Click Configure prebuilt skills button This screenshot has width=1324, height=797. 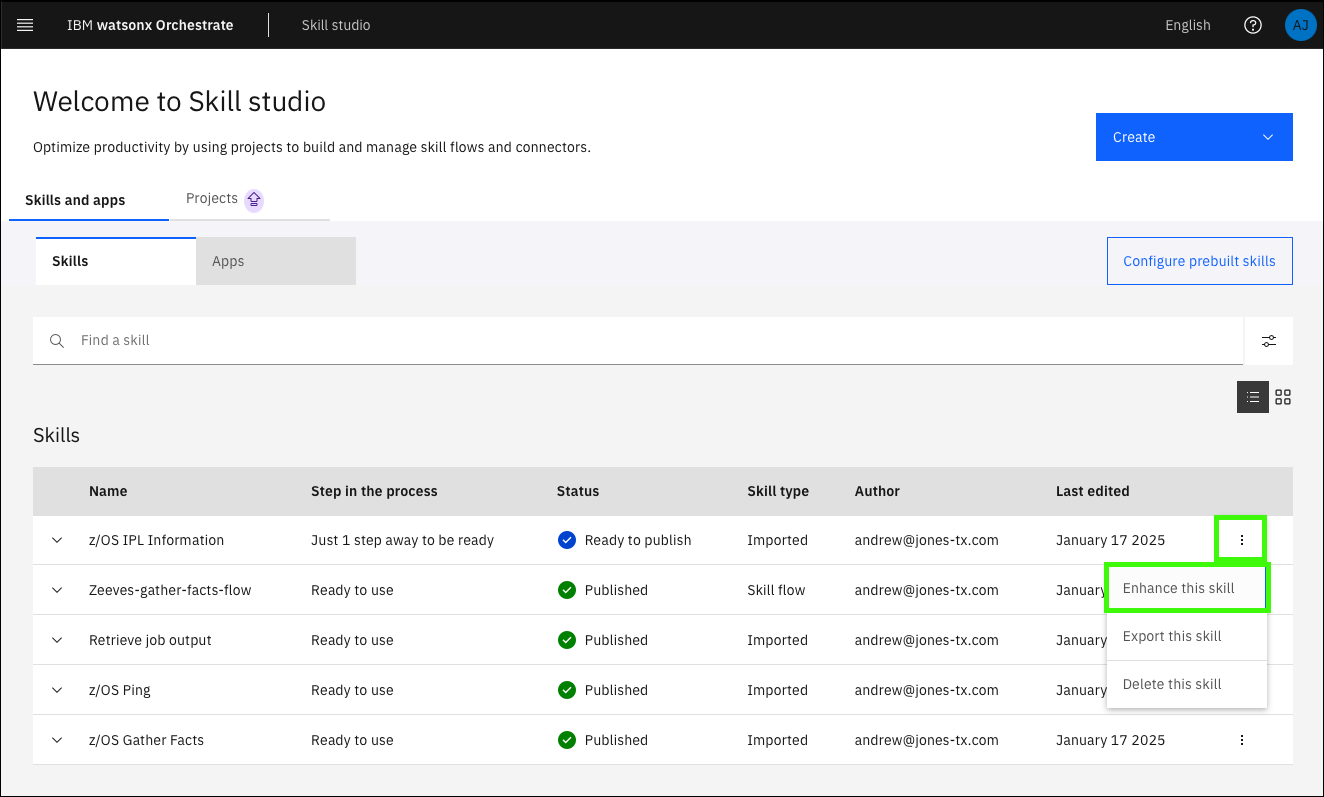(x=1198, y=261)
